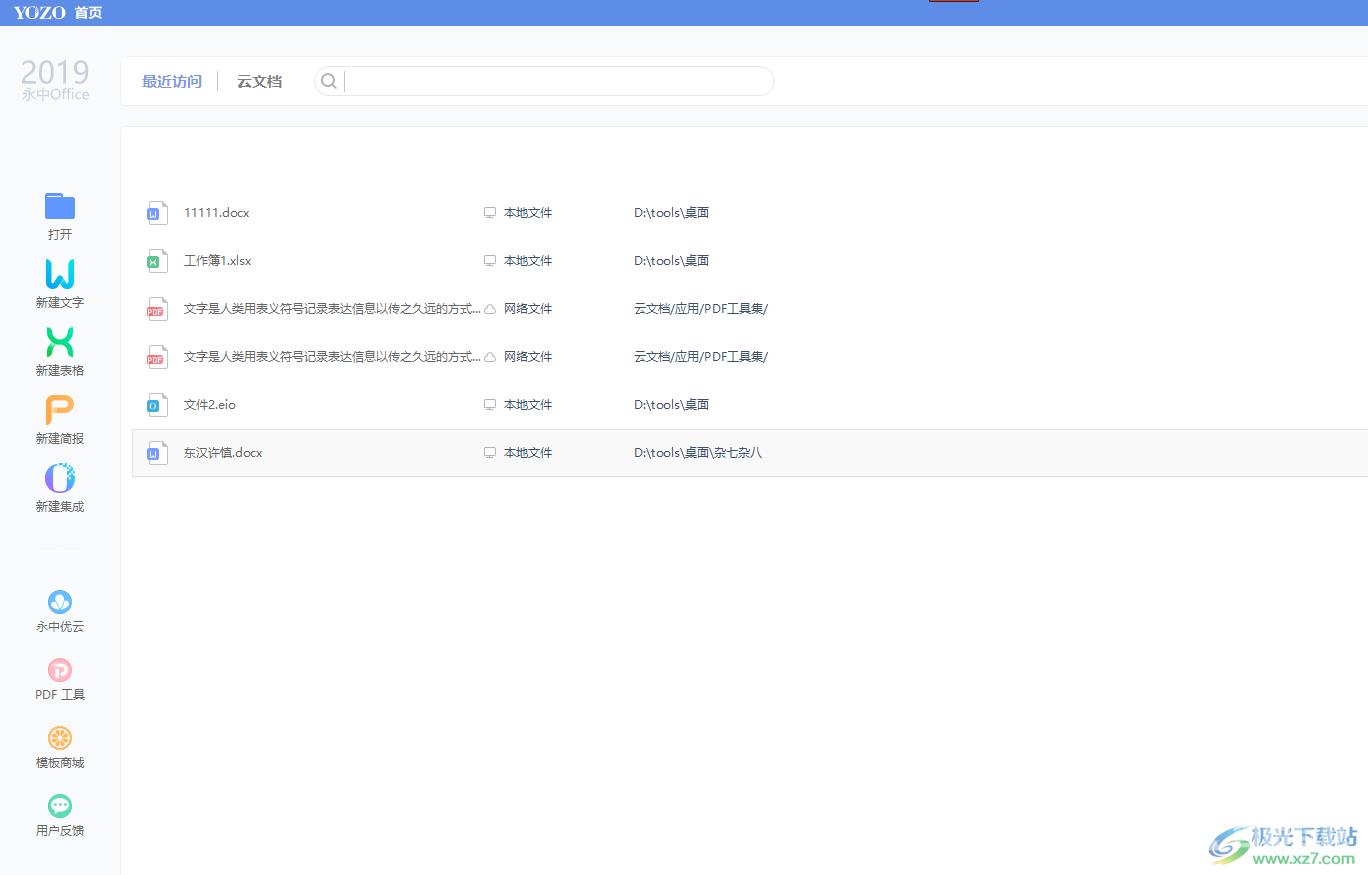Click xlsx file icon for 工作簿1.xlsx
Viewport: 1368px width, 875px height.
pyautogui.click(x=157, y=261)
